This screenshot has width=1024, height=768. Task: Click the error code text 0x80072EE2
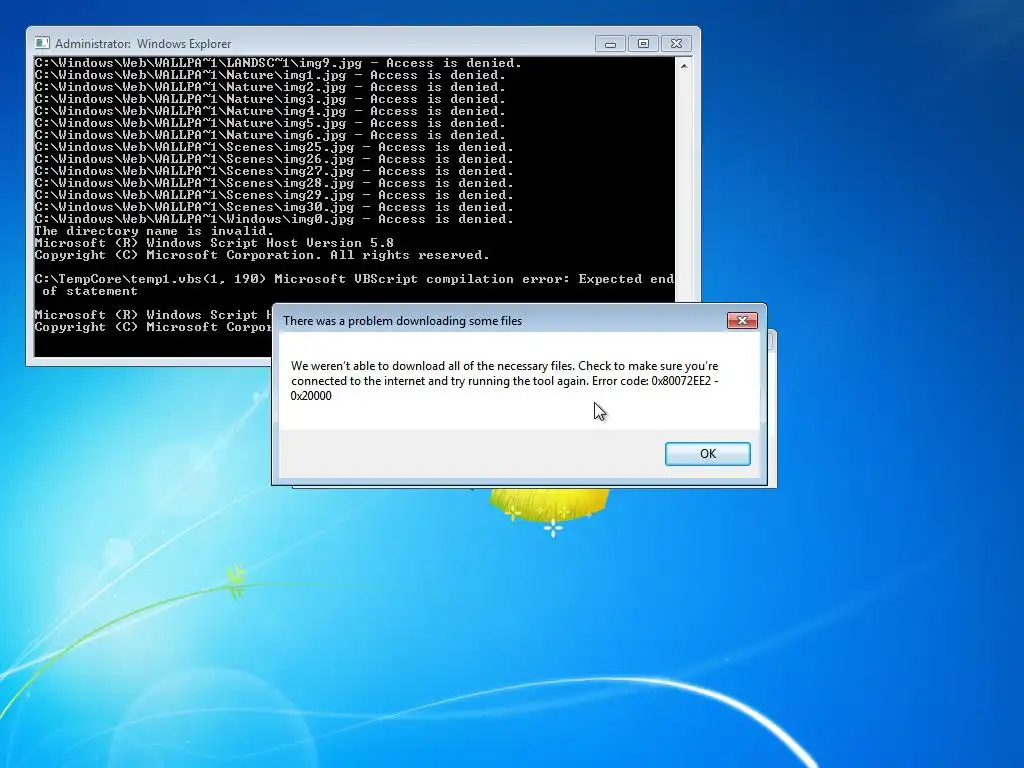[x=680, y=381]
